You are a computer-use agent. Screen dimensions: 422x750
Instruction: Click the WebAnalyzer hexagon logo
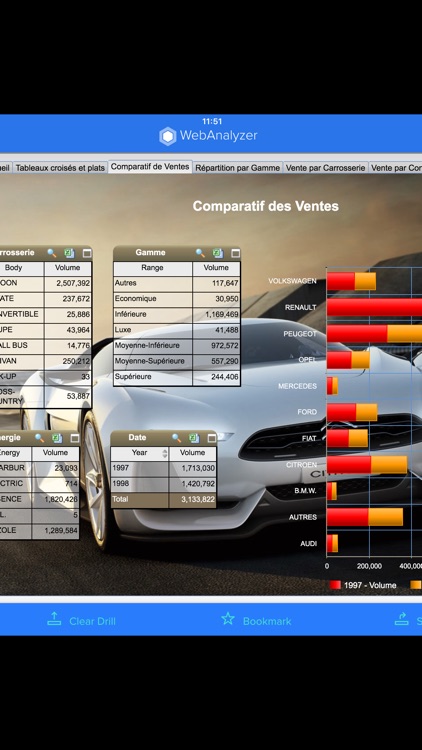[167, 136]
